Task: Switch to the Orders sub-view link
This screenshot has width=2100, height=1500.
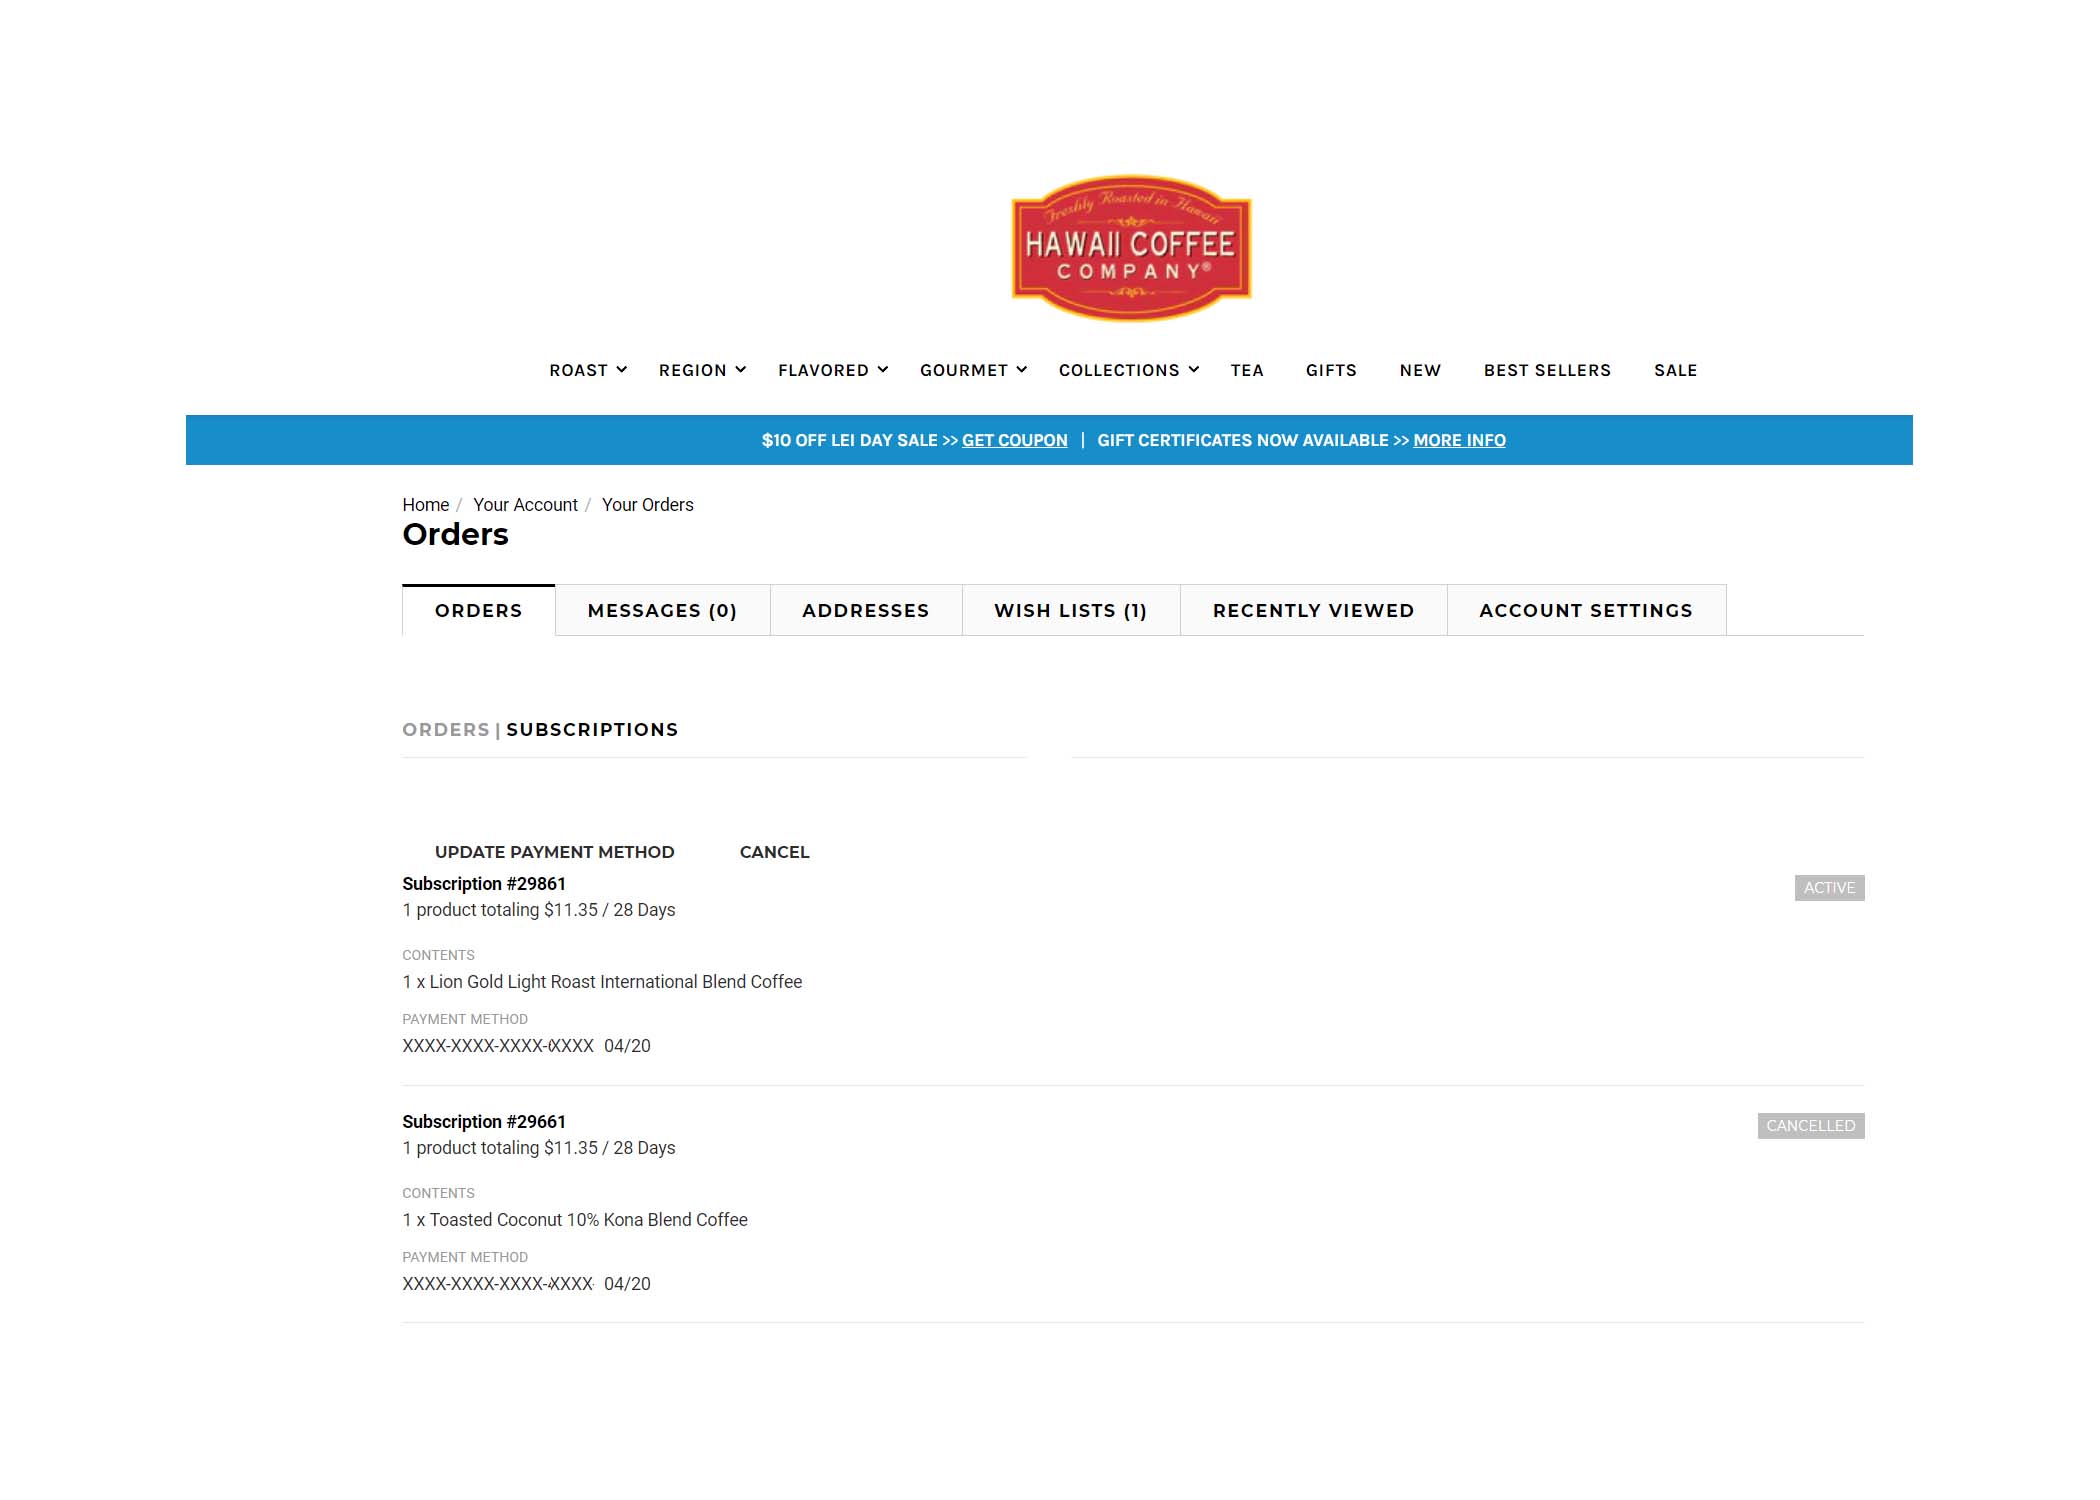Action: pyautogui.click(x=446, y=730)
